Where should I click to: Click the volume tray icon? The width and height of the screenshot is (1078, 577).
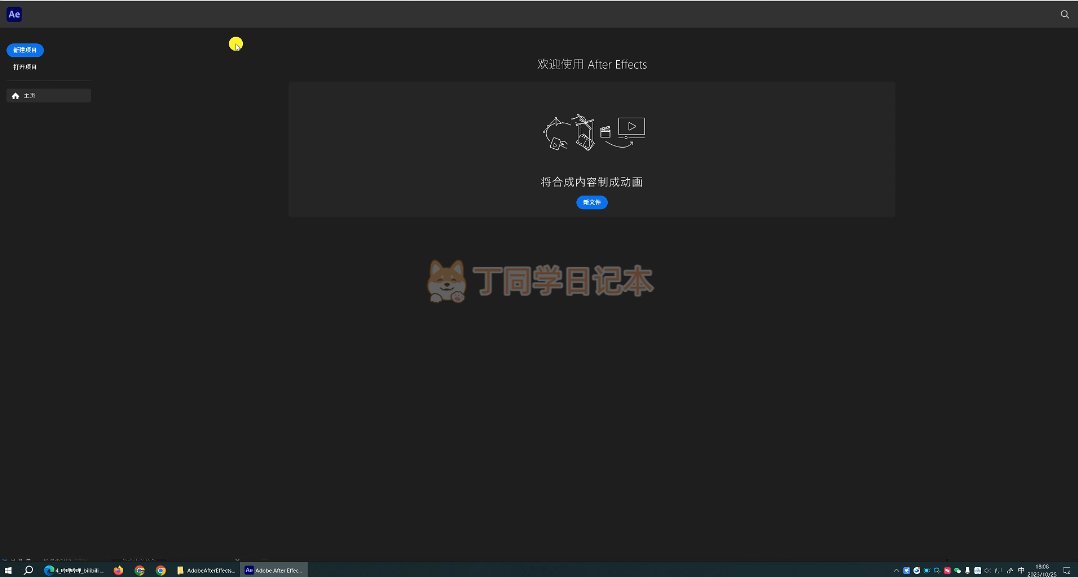tap(987, 571)
